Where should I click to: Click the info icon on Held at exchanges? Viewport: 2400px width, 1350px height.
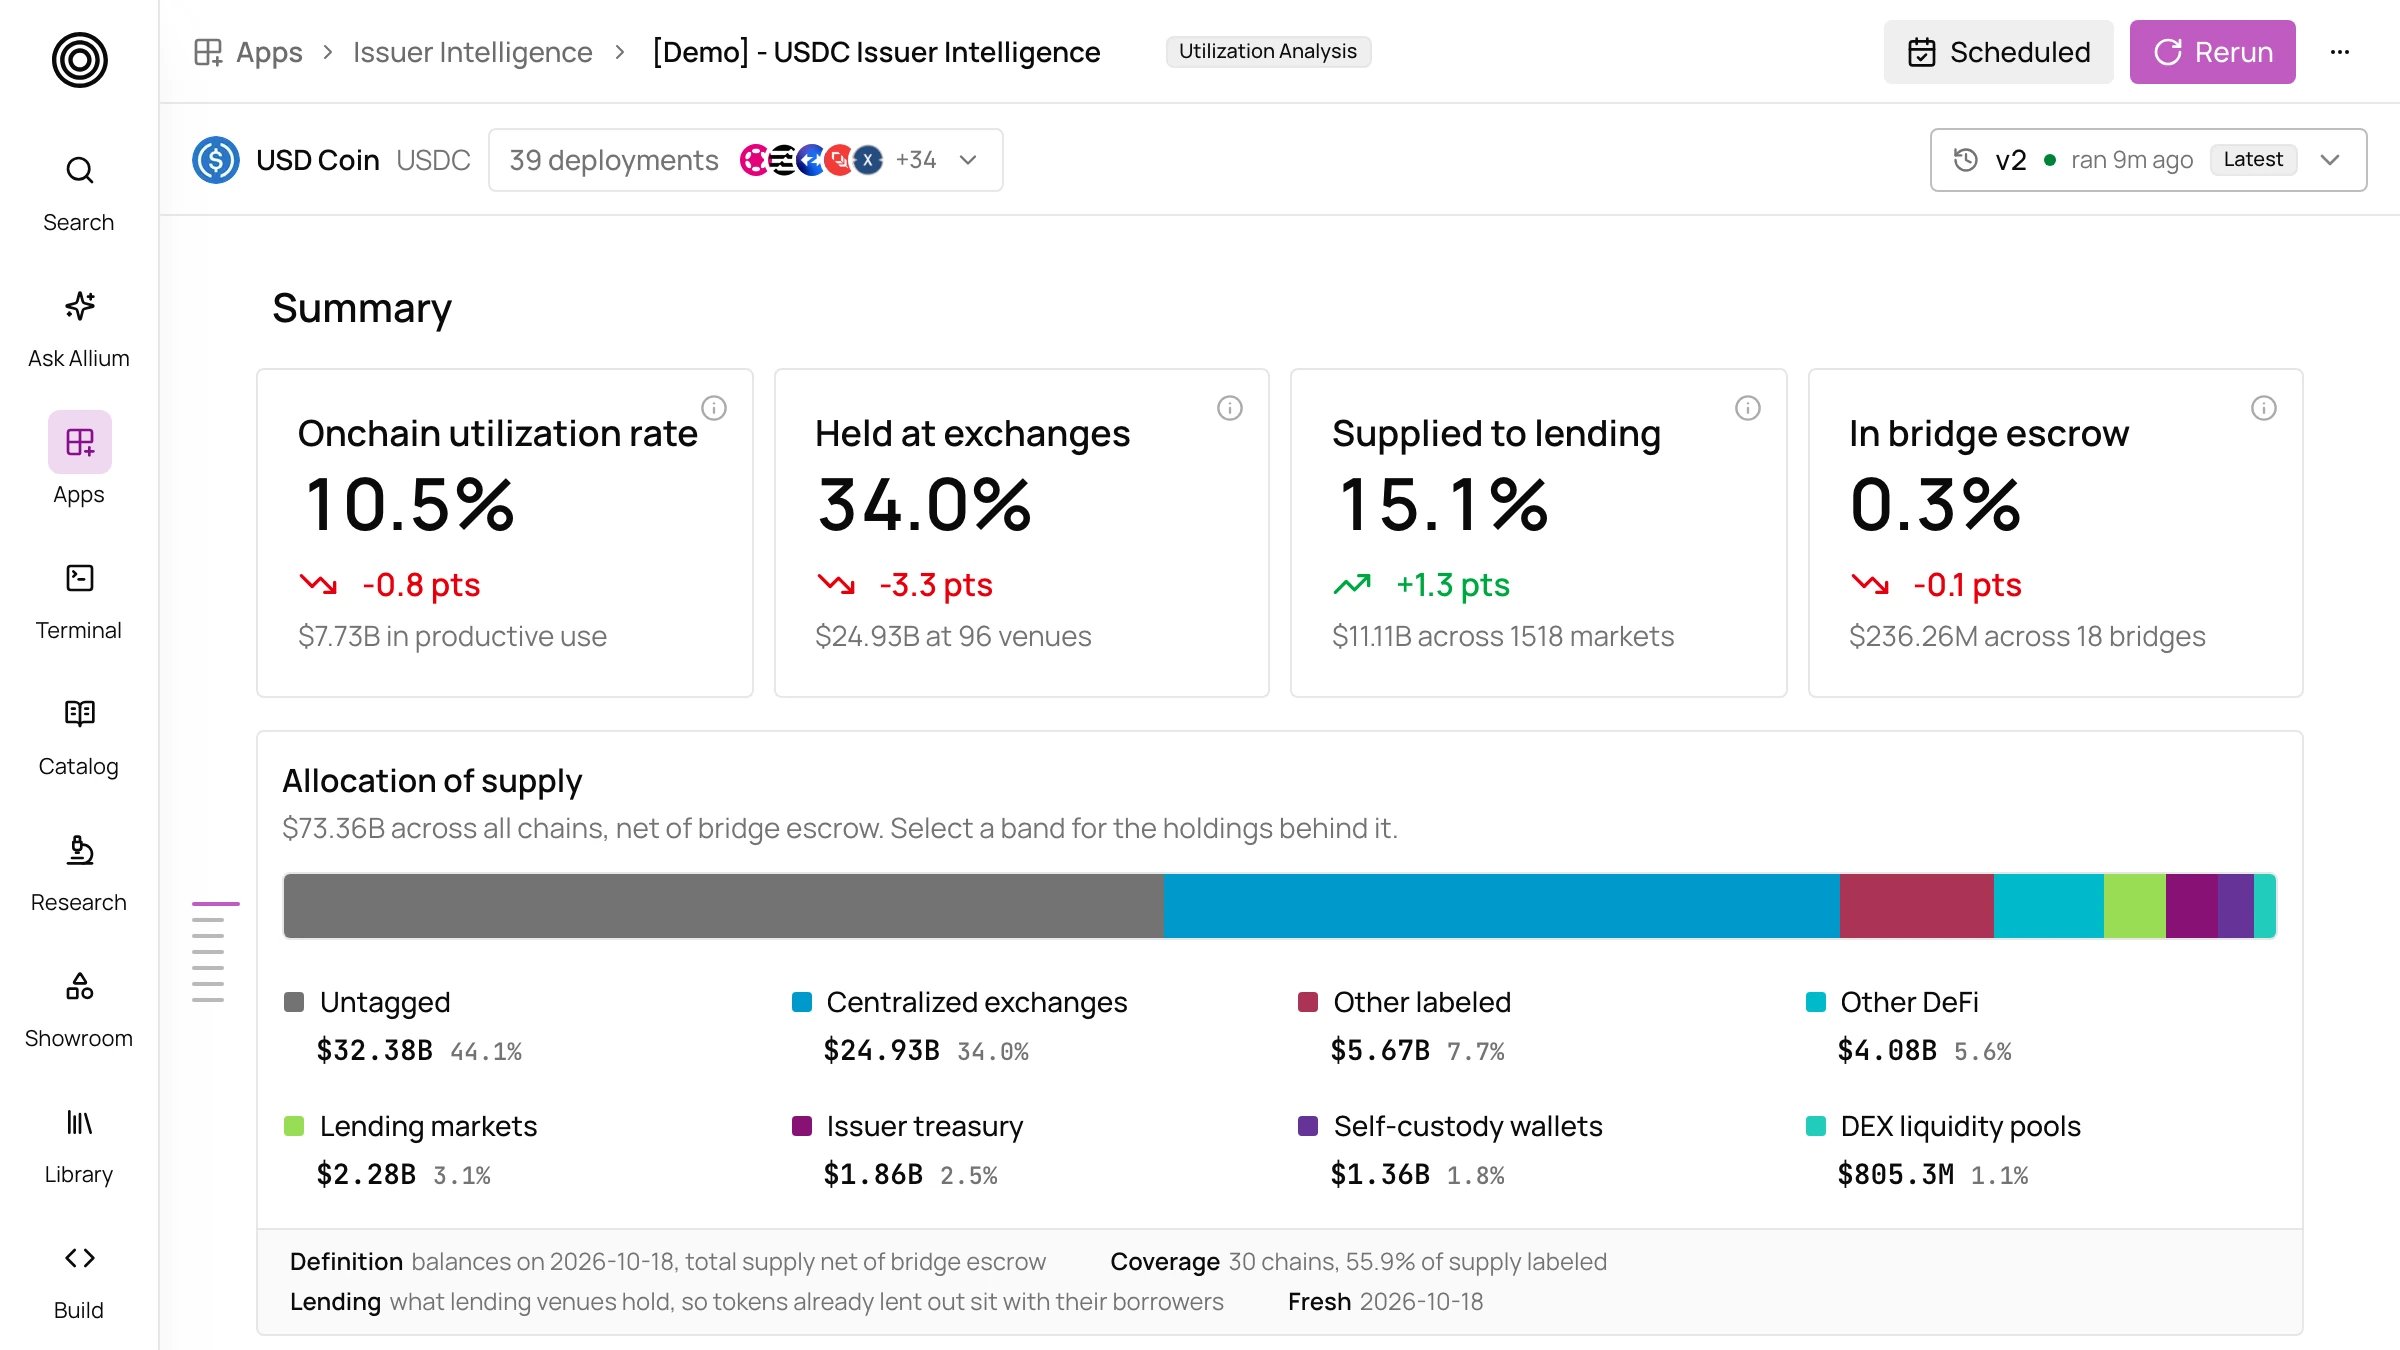coord(1230,408)
